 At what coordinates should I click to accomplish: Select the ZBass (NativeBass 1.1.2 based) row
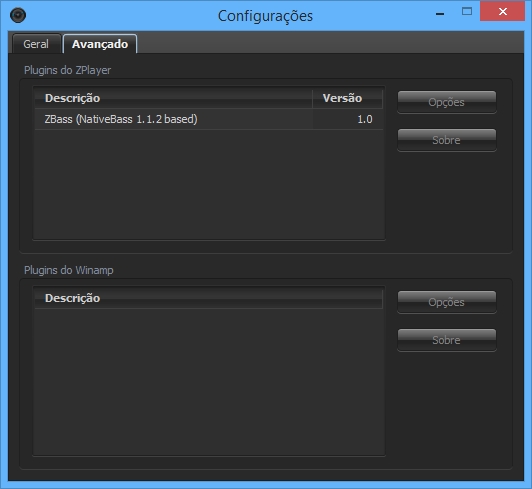209,119
